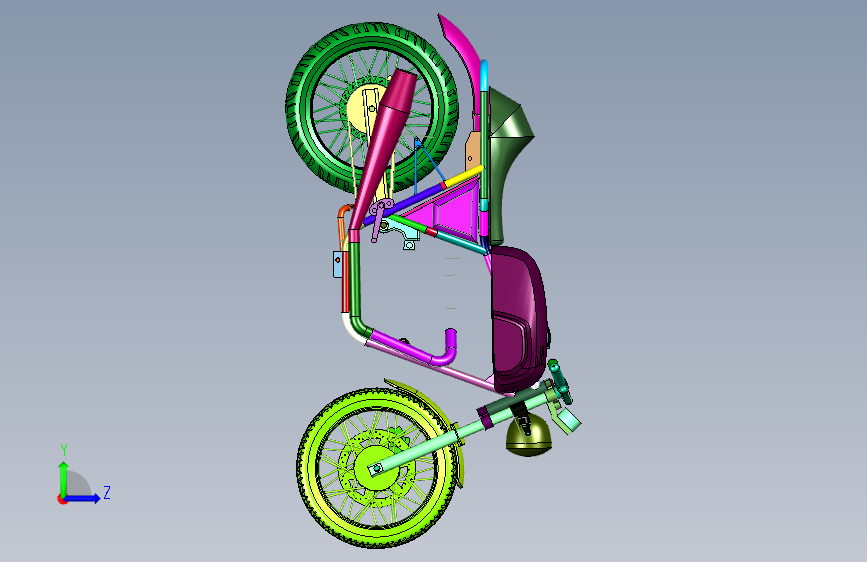Select the cyan tube tip above seat

[x=484, y=75]
